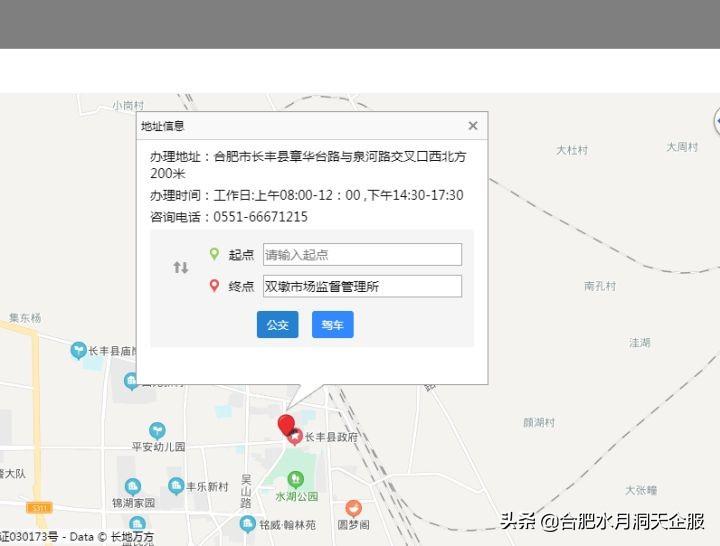
Task: Click the 铭威·翰林苑 map marker
Action: click(247, 524)
